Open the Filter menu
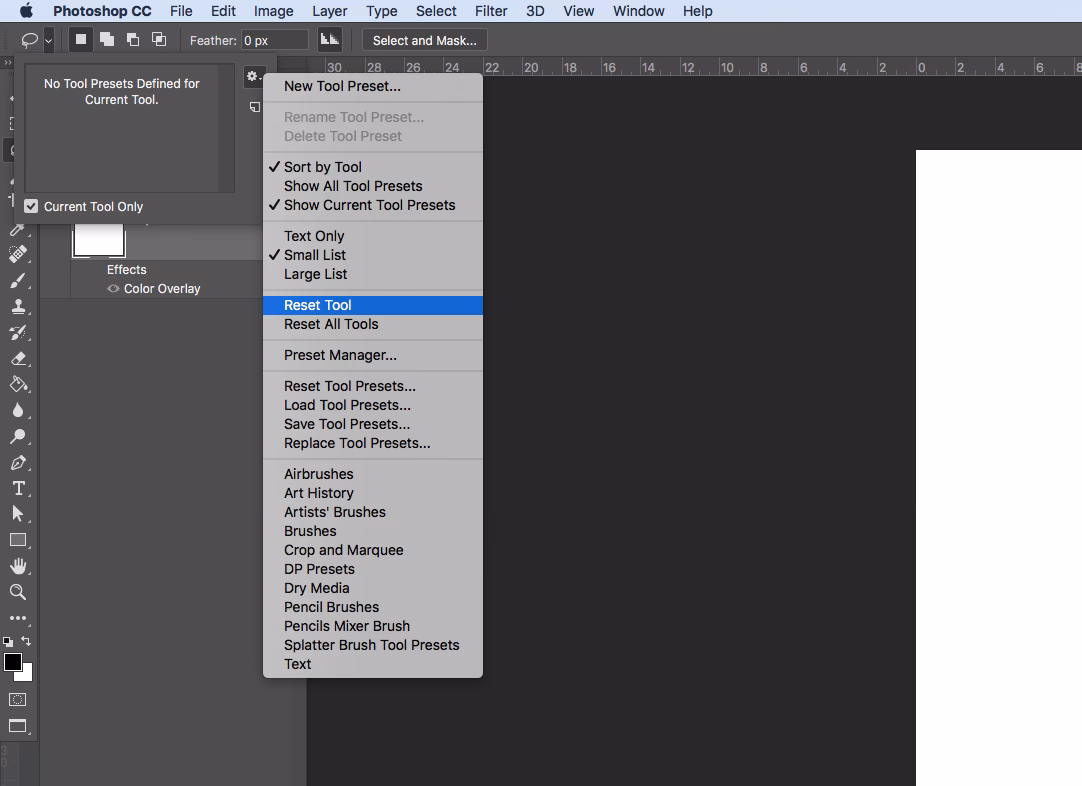Viewport: 1082px width, 786px height. click(490, 11)
